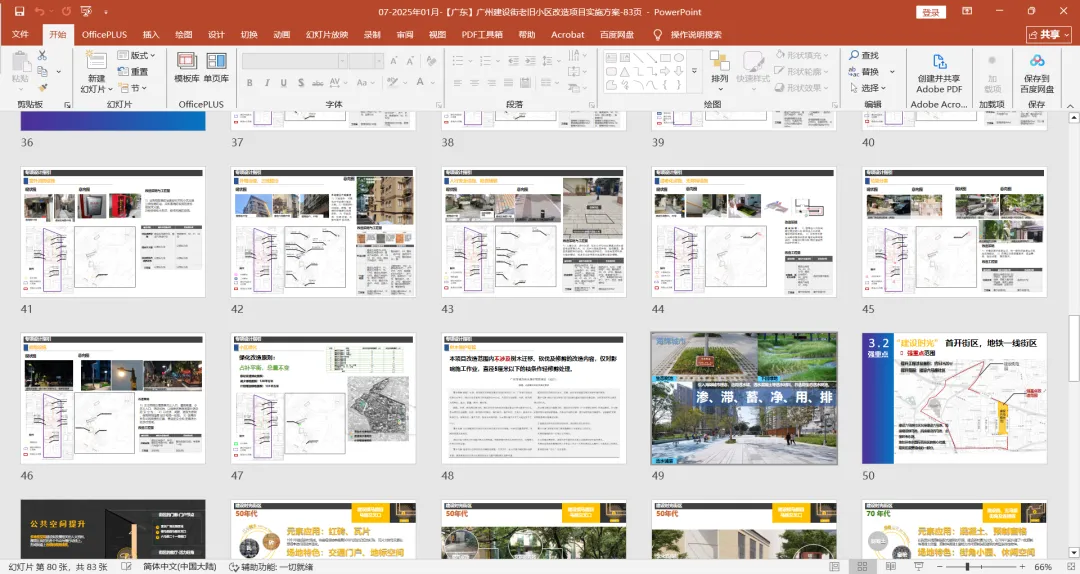This screenshot has height=574, width=1080.
Task: Switch to Reading view icon
Action: [x=890, y=566]
